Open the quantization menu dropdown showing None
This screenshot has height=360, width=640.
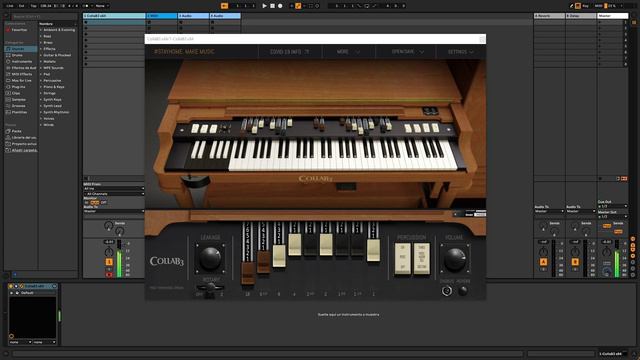(x=102, y=6)
